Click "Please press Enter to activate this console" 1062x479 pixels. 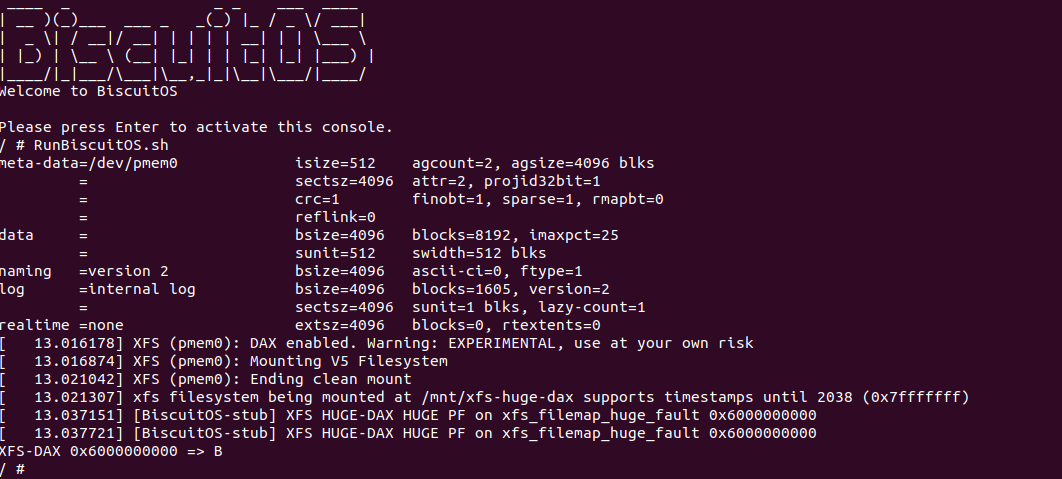tap(196, 127)
